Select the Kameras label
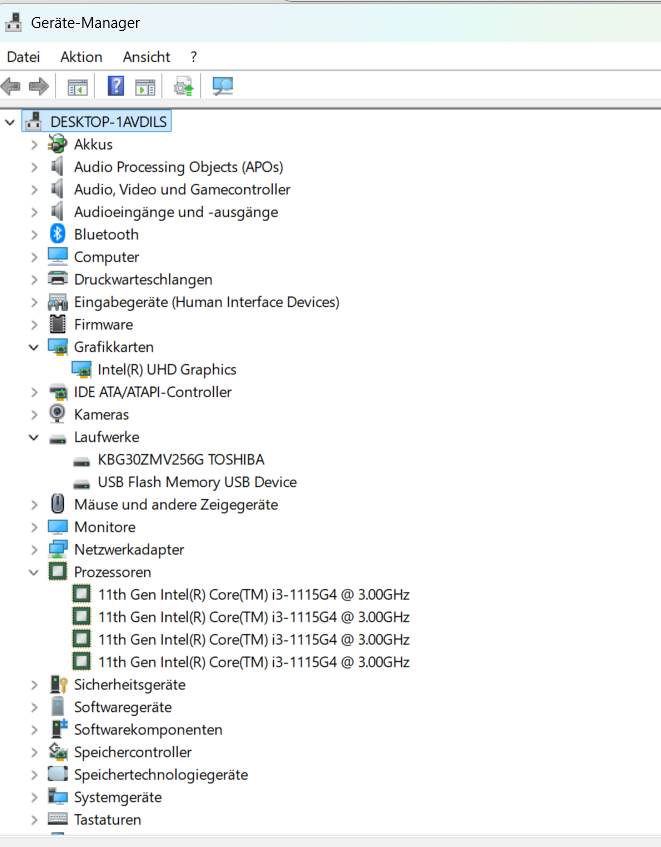Viewport: 661px width, 847px height. (x=102, y=414)
